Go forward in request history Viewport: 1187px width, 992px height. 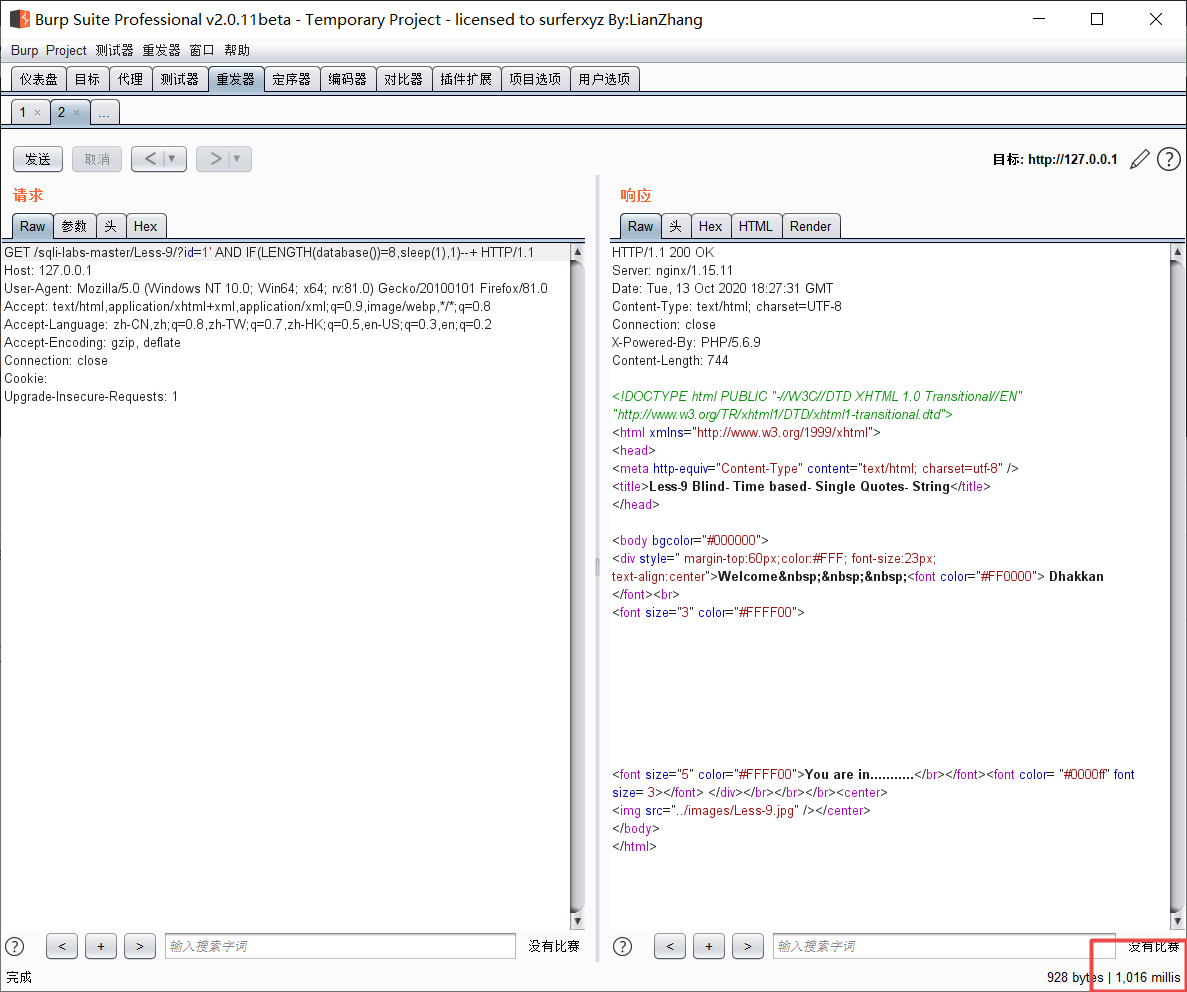pyautogui.click(x=215, y=159)
